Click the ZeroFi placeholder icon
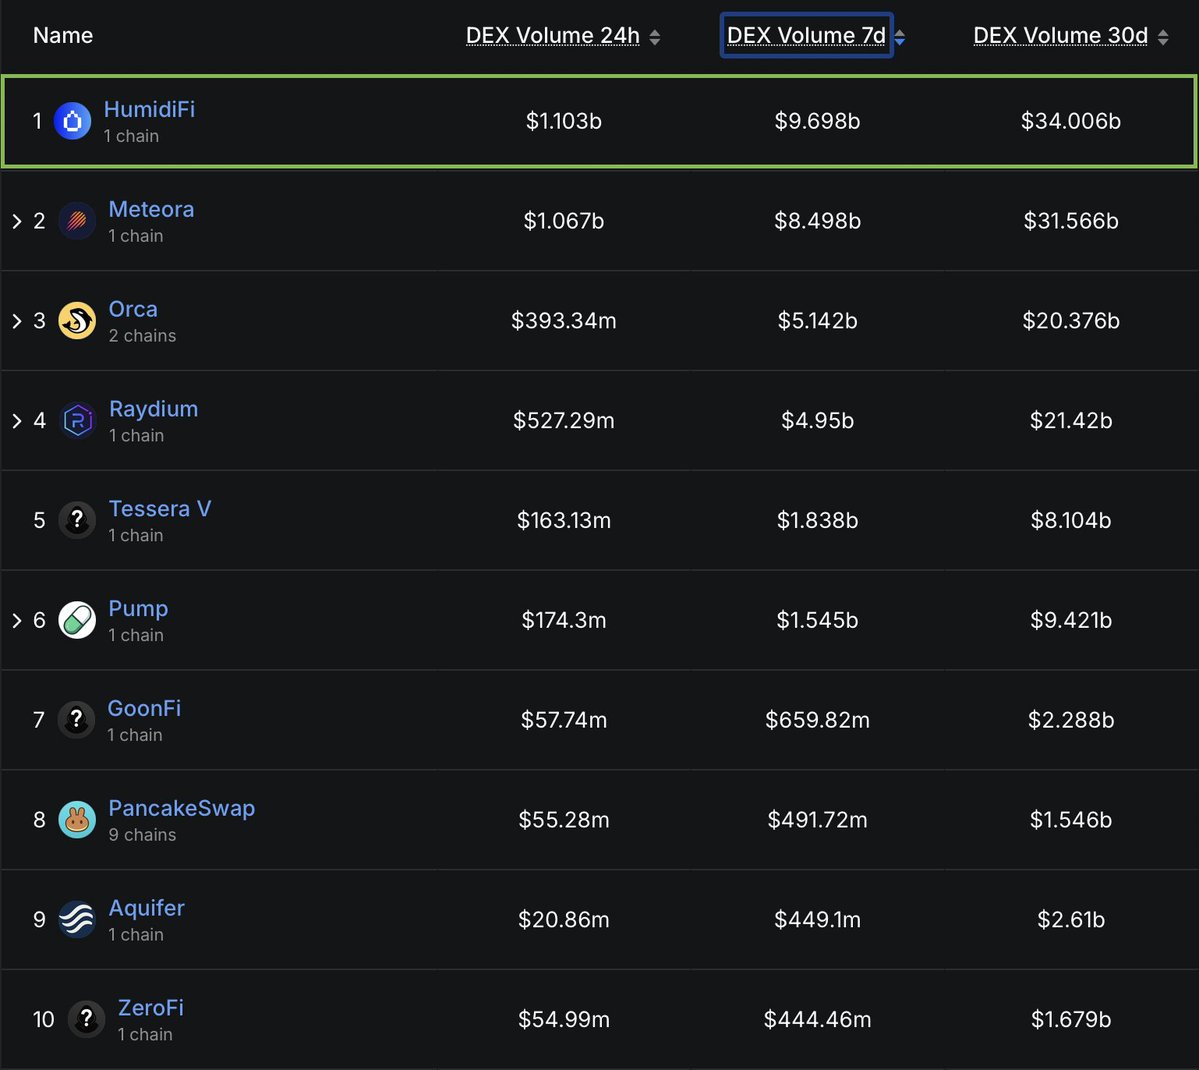Screen dimensions: 1199x1070 [86, 1020]
